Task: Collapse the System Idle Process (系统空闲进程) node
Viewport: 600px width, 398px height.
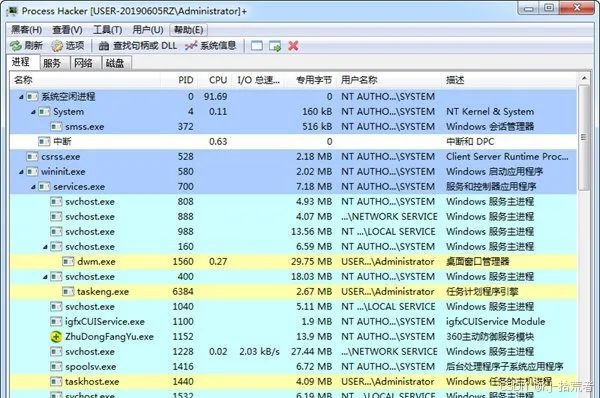Action: coord(21,97)
